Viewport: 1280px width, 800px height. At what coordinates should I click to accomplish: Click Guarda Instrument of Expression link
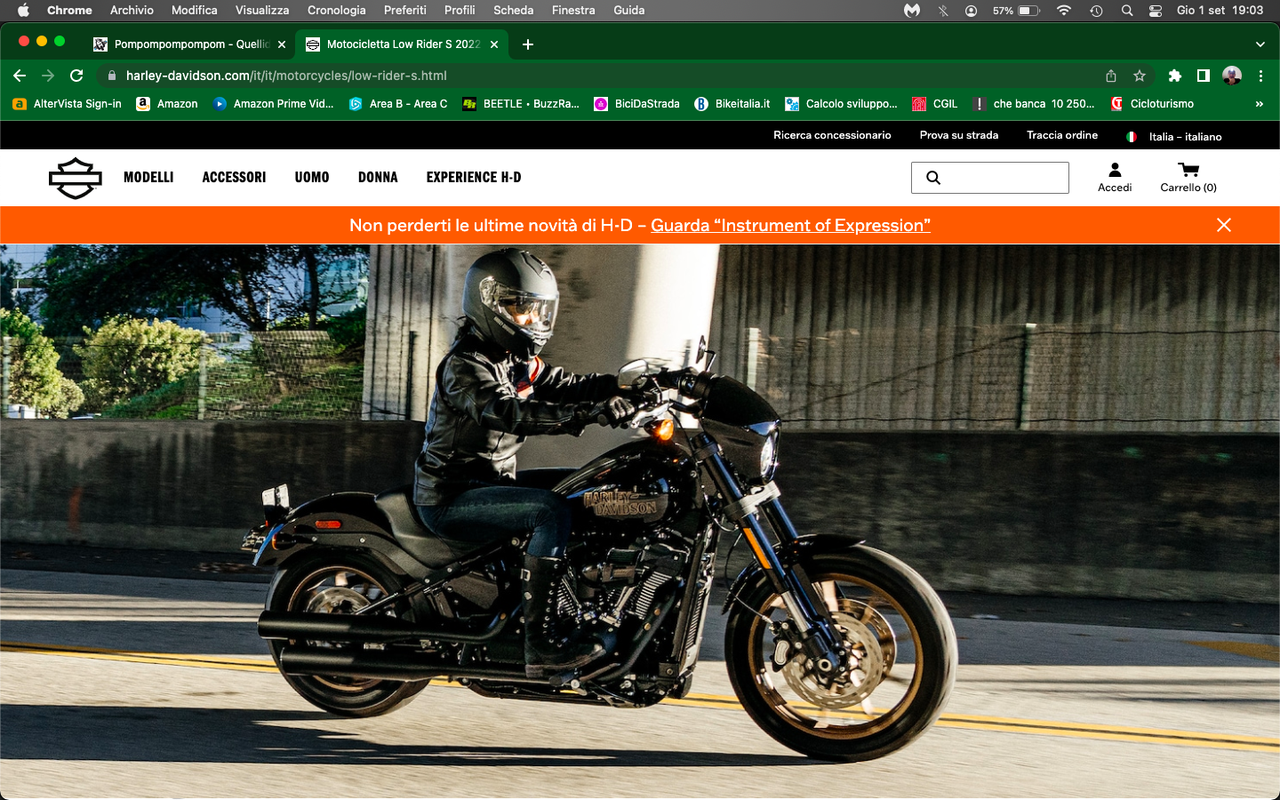click(x=791, y=225)
